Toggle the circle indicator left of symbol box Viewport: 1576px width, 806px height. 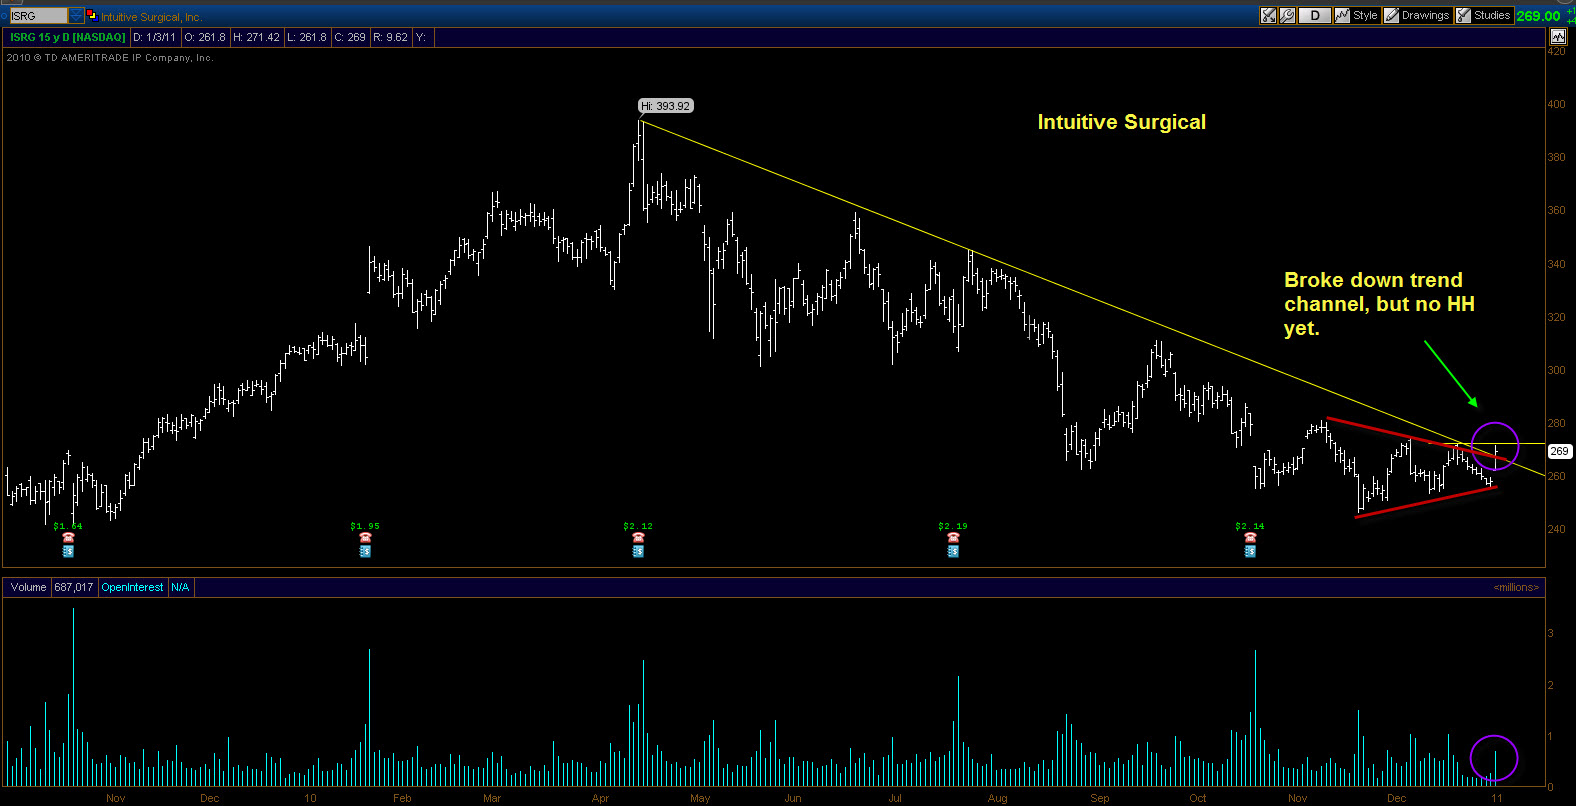click(x=4, y=16)
